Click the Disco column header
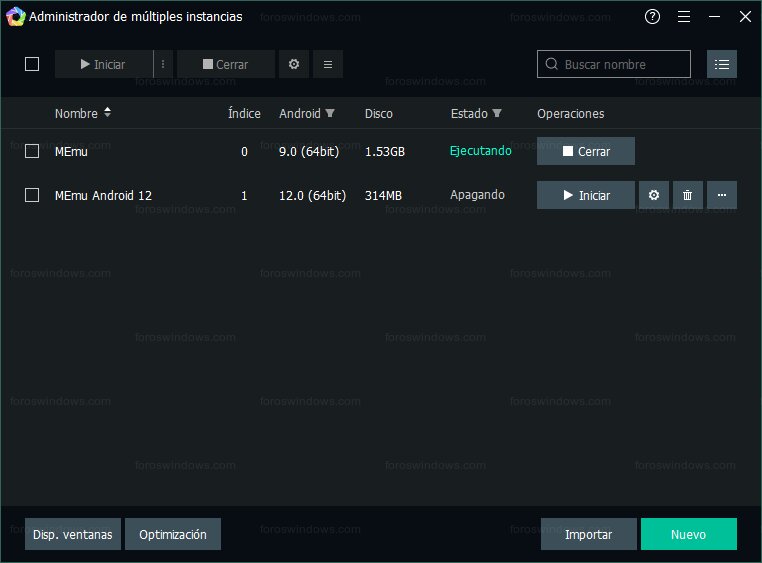This screenshot has width=762, height=563. [379, 113]
